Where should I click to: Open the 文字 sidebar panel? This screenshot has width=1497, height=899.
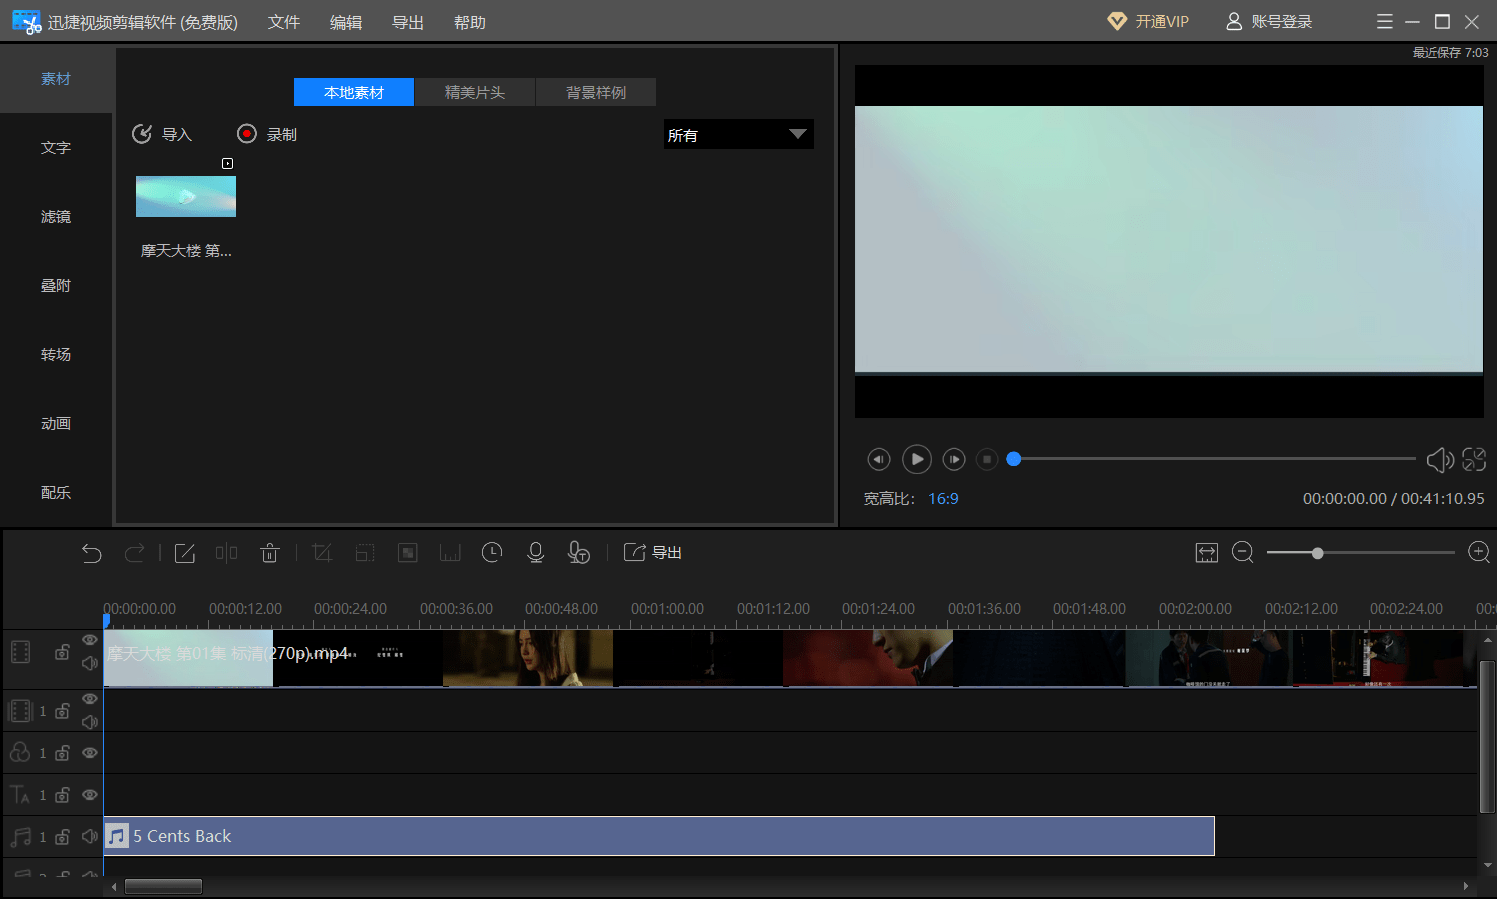(x=56, y=148)
